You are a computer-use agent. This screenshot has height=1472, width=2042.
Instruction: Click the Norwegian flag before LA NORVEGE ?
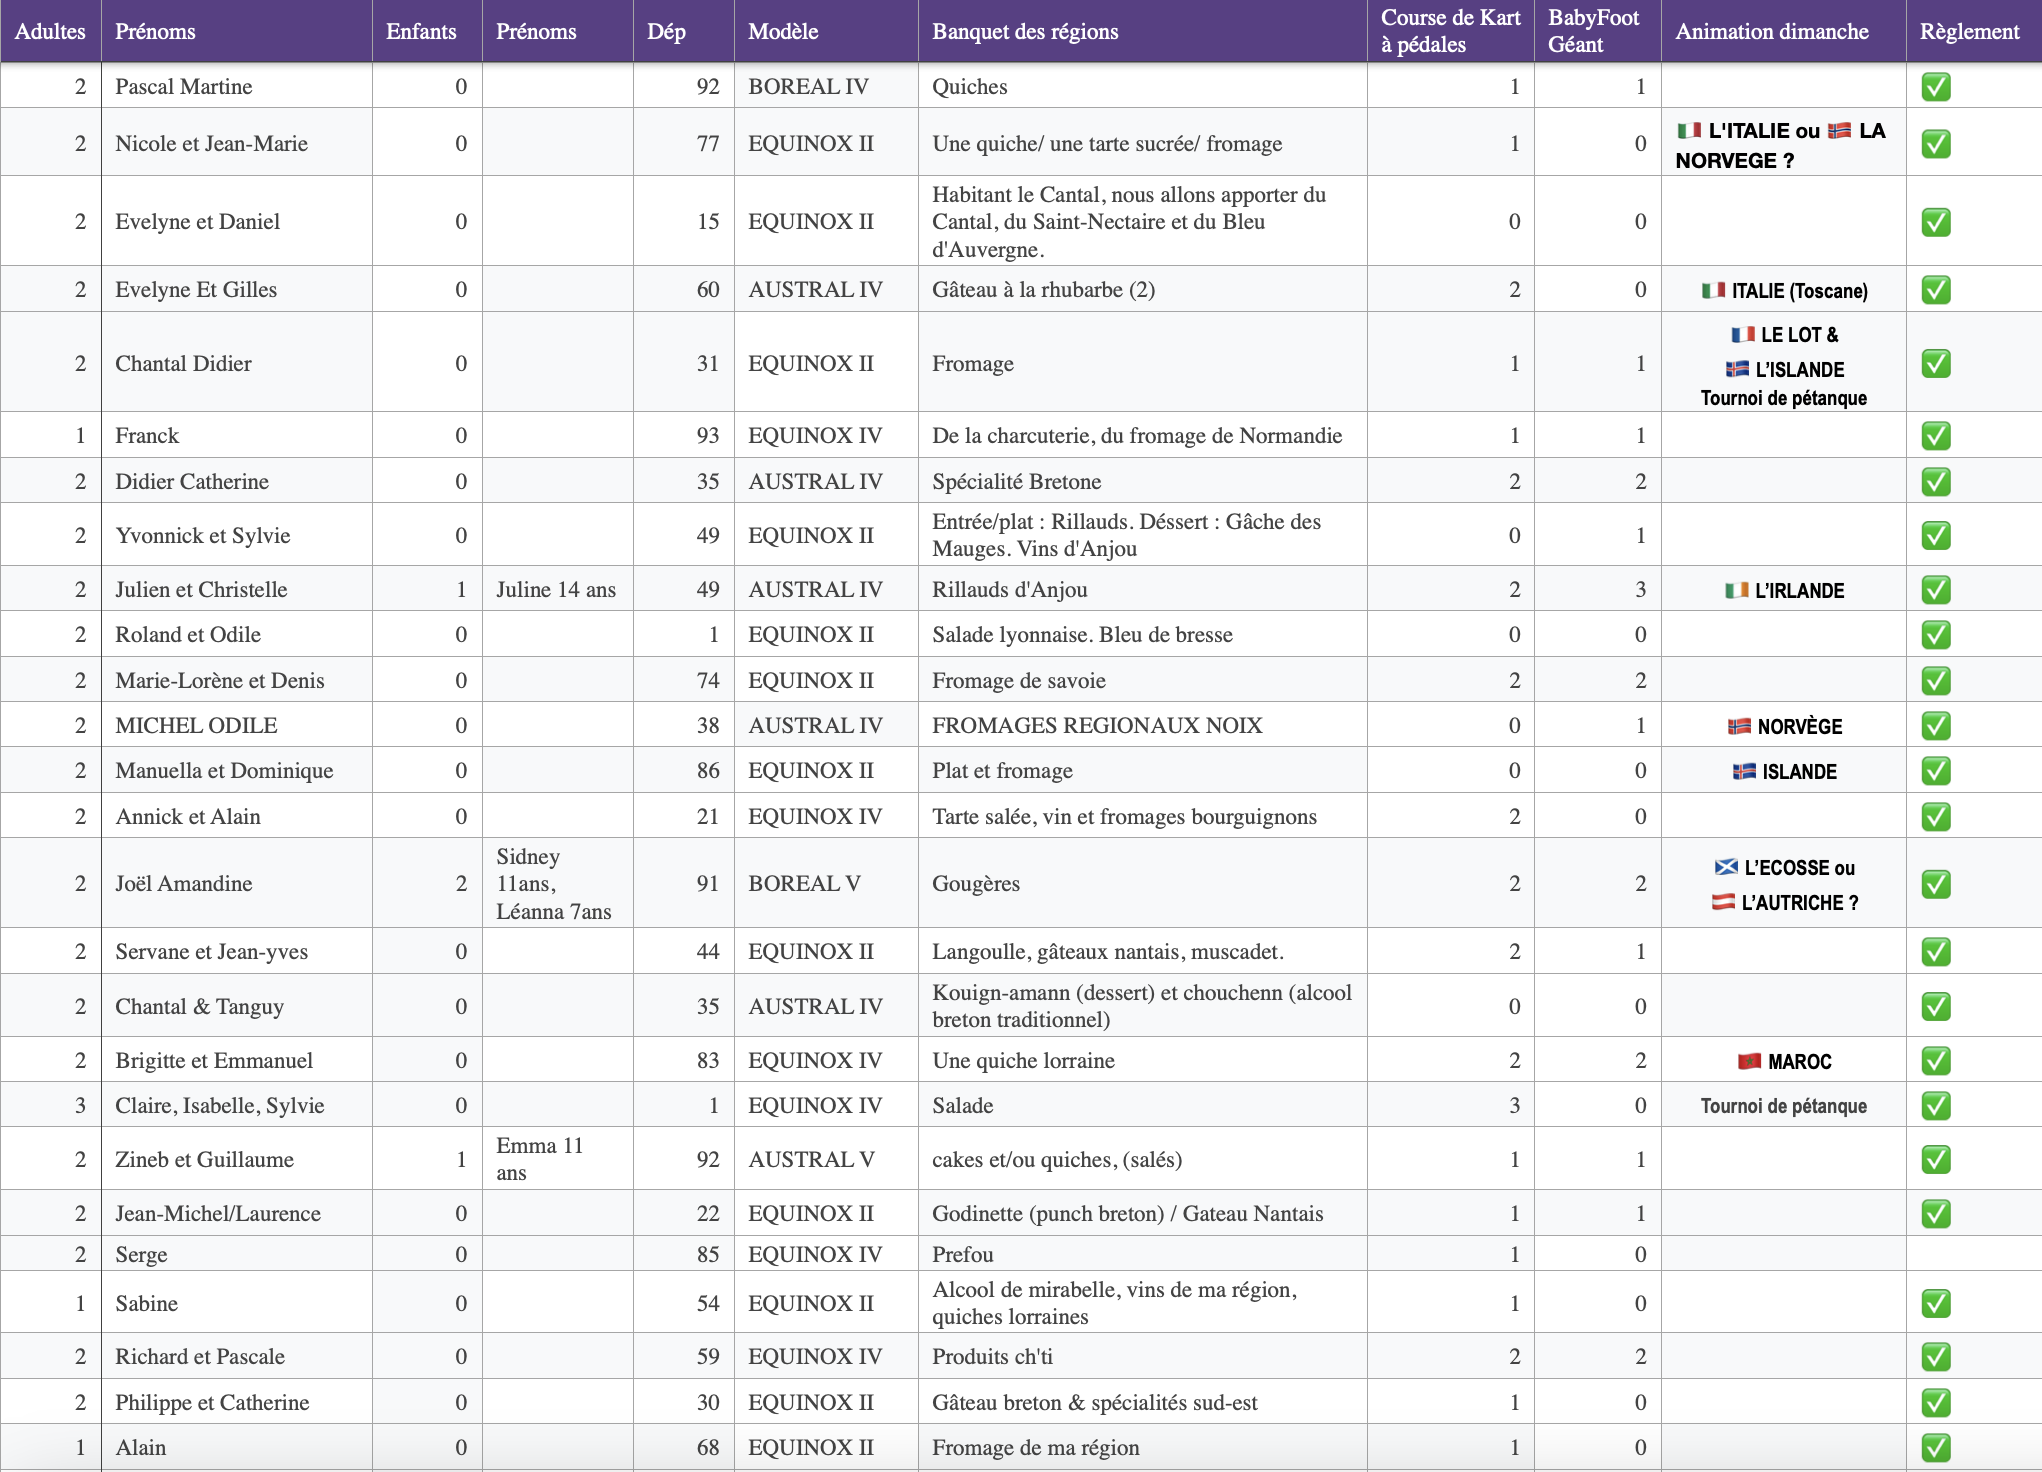pos(1839,131)
